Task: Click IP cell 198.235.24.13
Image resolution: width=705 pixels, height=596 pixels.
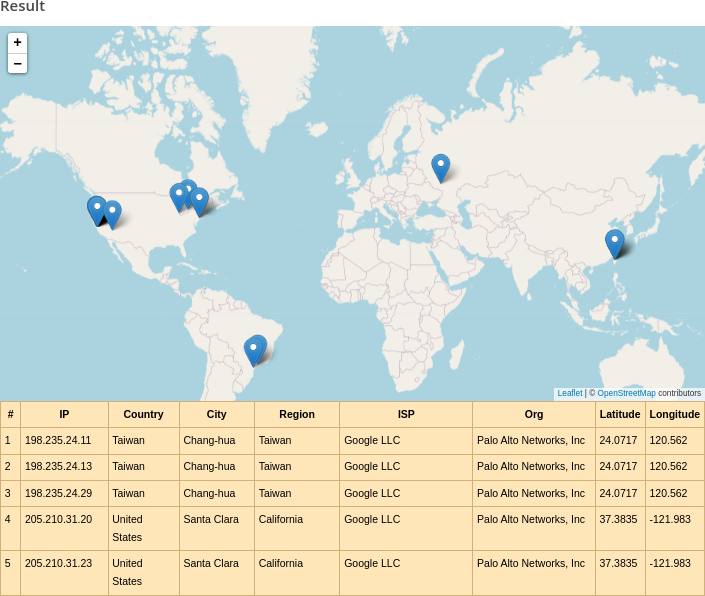Action: [58, 467]
